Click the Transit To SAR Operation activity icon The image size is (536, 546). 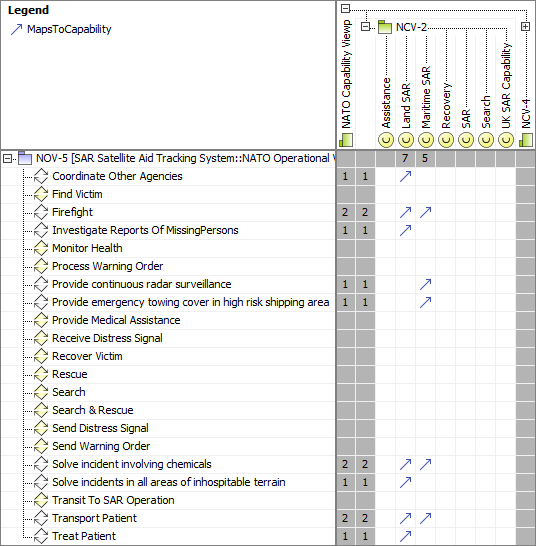coord(41,500)
